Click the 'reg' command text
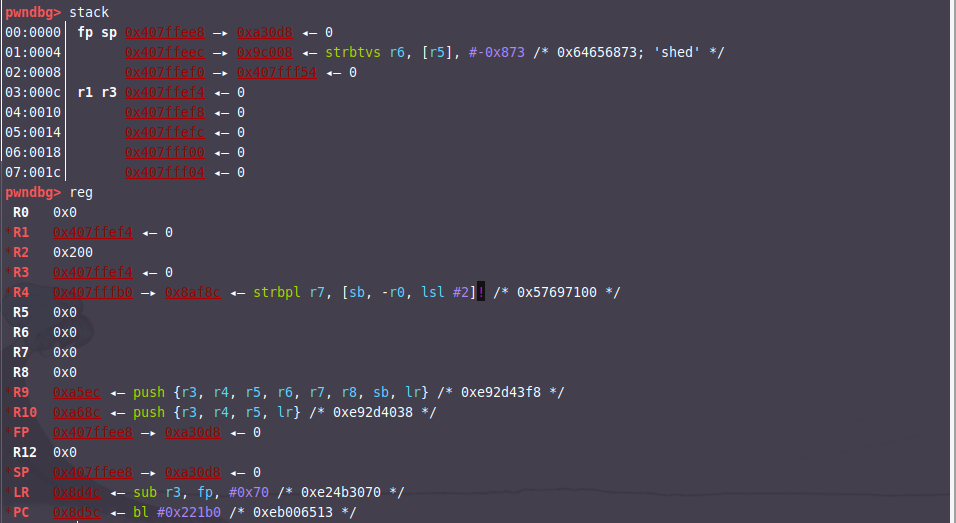 [80, 192]
